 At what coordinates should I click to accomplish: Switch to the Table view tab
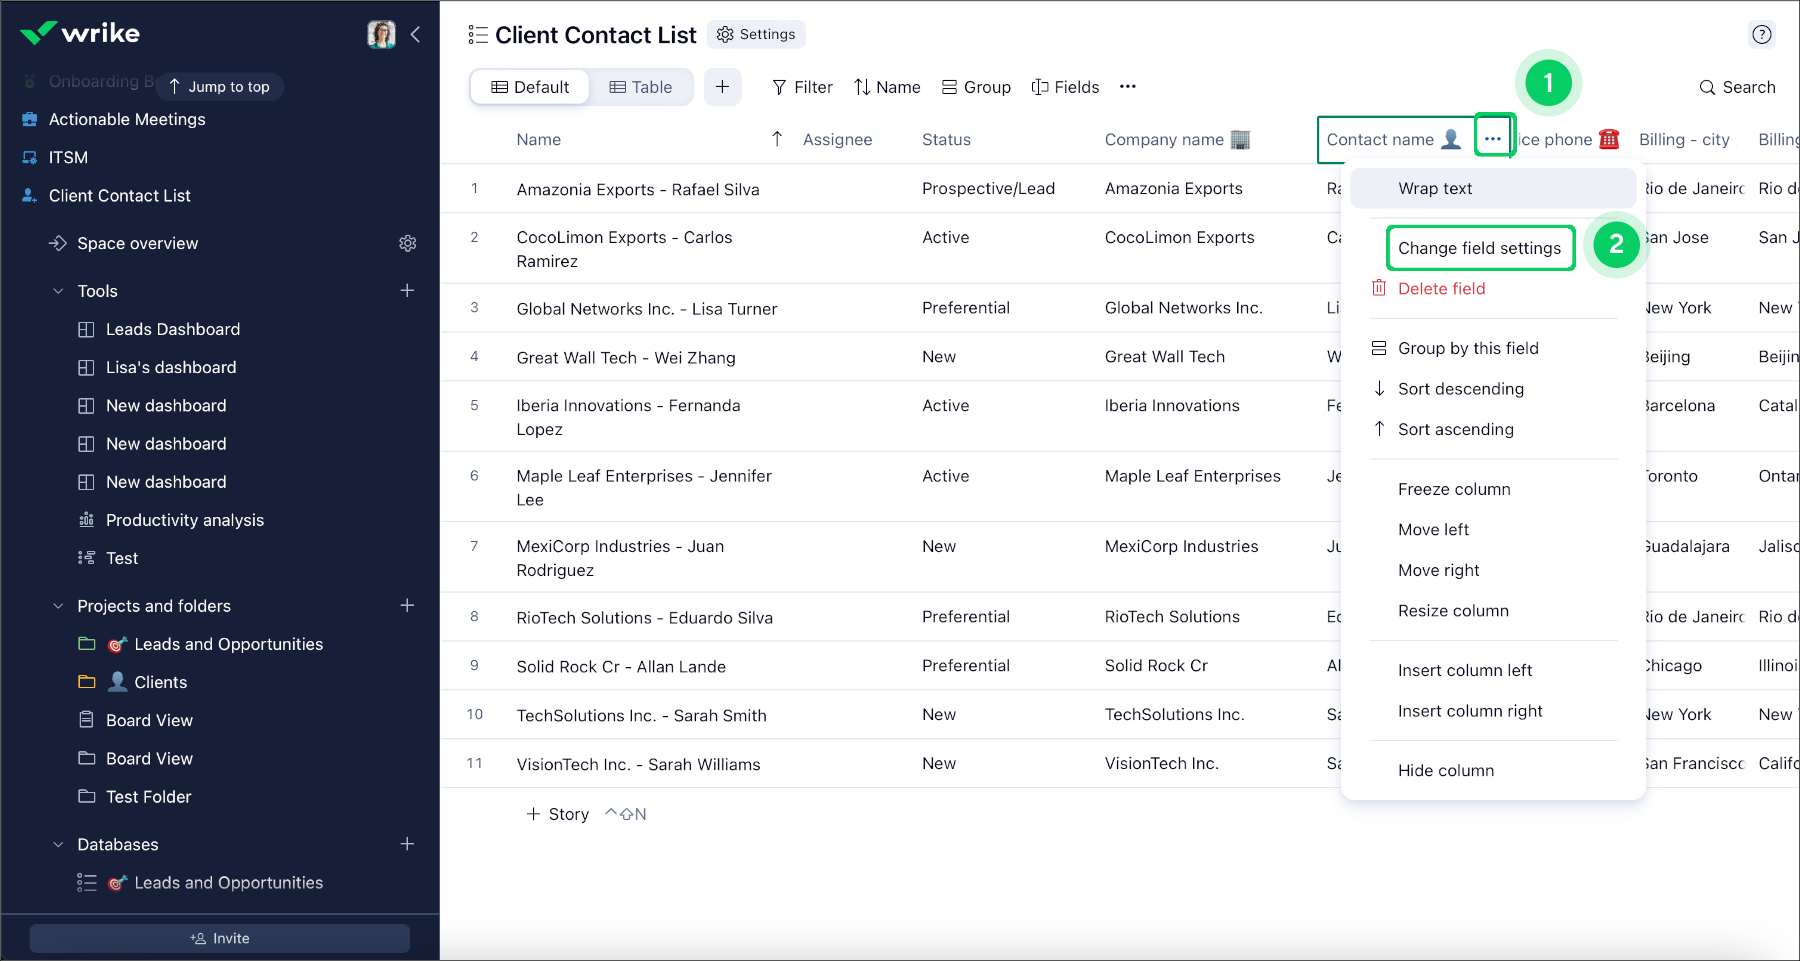pyautogui.click(x=641, y=87)
